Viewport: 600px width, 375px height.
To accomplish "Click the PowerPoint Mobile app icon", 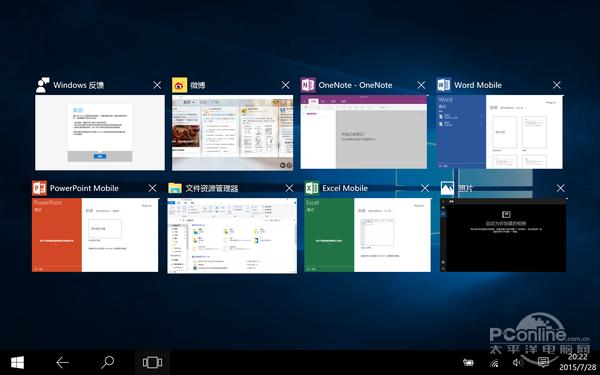I will (39, 188).
